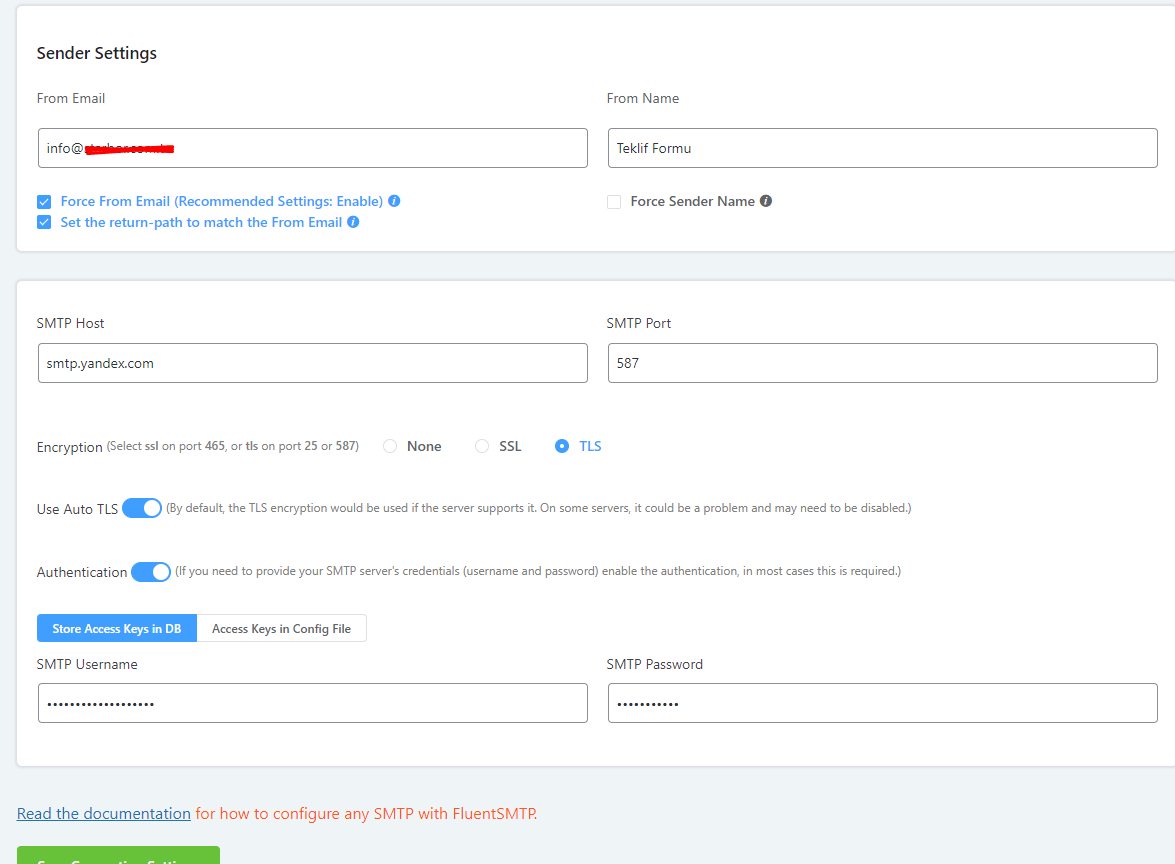Click the Sender Settings heading
This screenshot has height=864, width=1175.
click(97, 53)
